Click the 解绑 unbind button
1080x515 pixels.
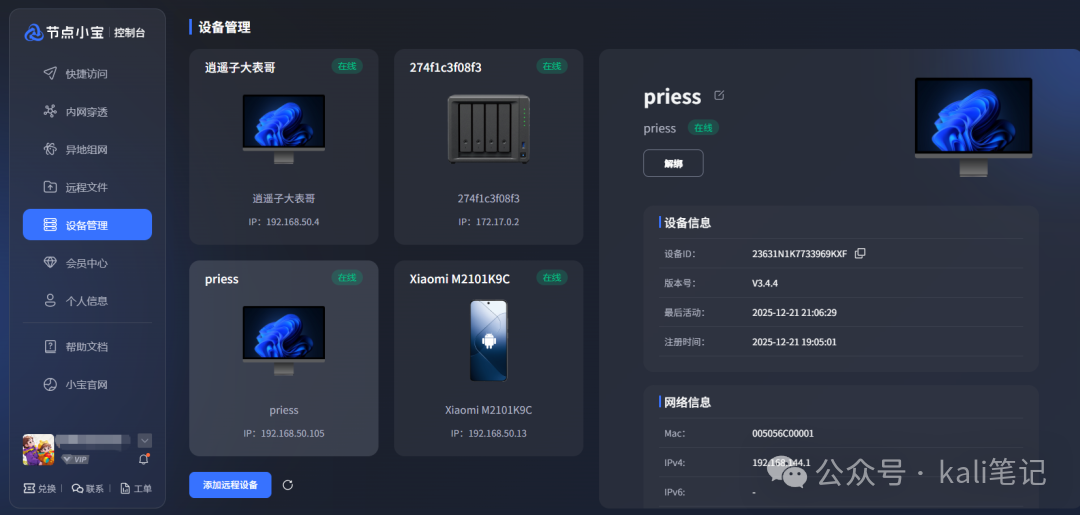tap(673, 163)
